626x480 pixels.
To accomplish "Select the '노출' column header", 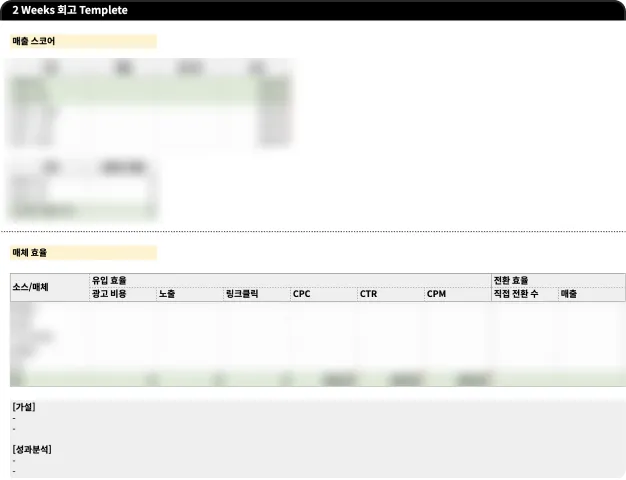I will tap(190, 294).
